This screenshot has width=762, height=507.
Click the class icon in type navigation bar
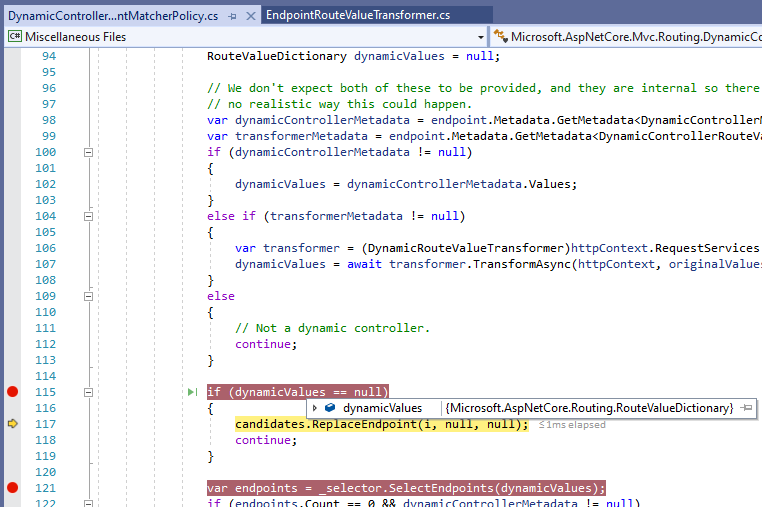pyautogui.click(x=501, y=36)
